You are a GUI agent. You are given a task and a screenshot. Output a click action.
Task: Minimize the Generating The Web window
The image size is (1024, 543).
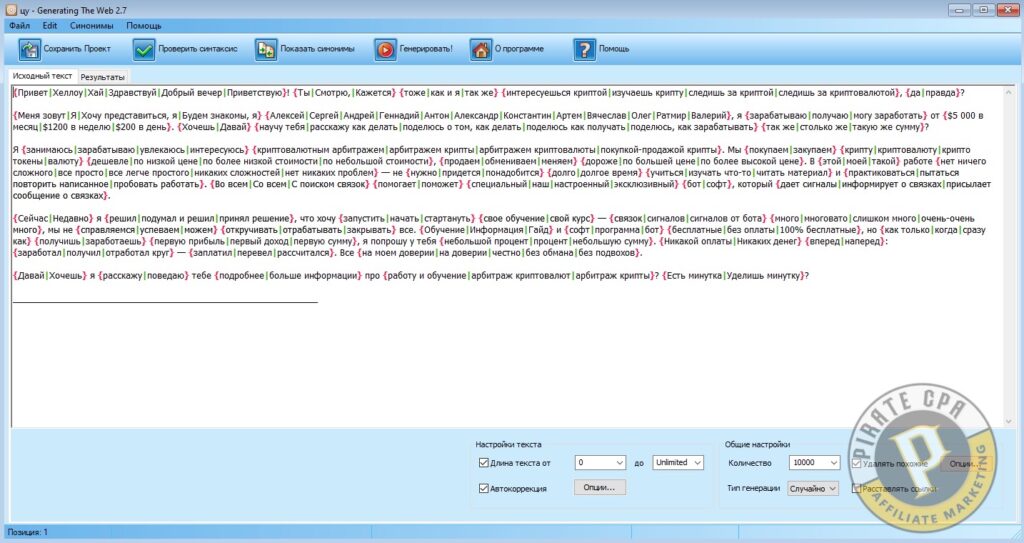pos(959,10)
